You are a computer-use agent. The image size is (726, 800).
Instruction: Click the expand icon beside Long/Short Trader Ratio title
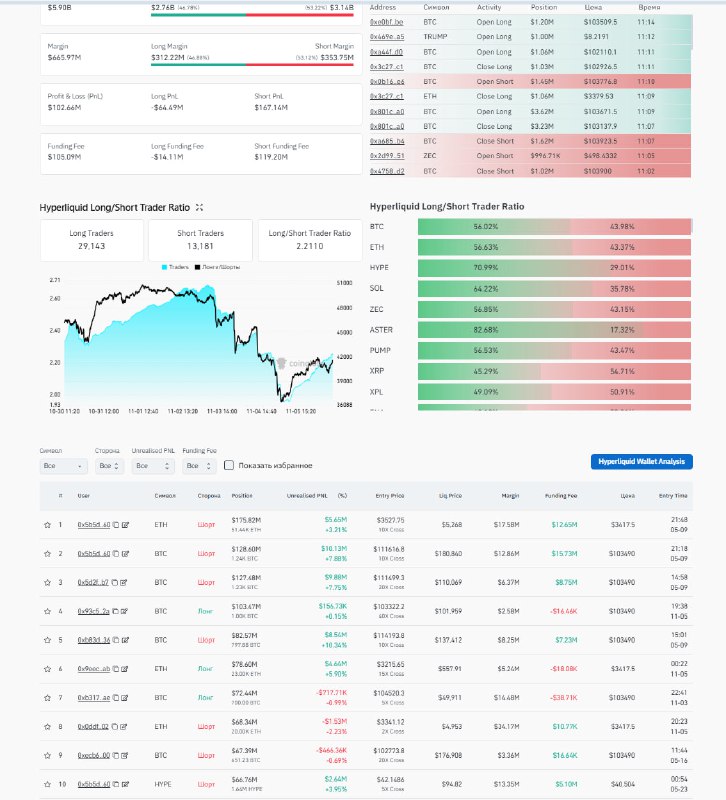pos(199,207)
